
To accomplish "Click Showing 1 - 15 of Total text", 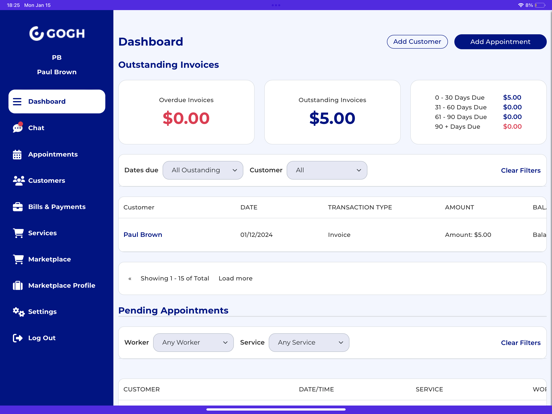I will tap(175, 278).
